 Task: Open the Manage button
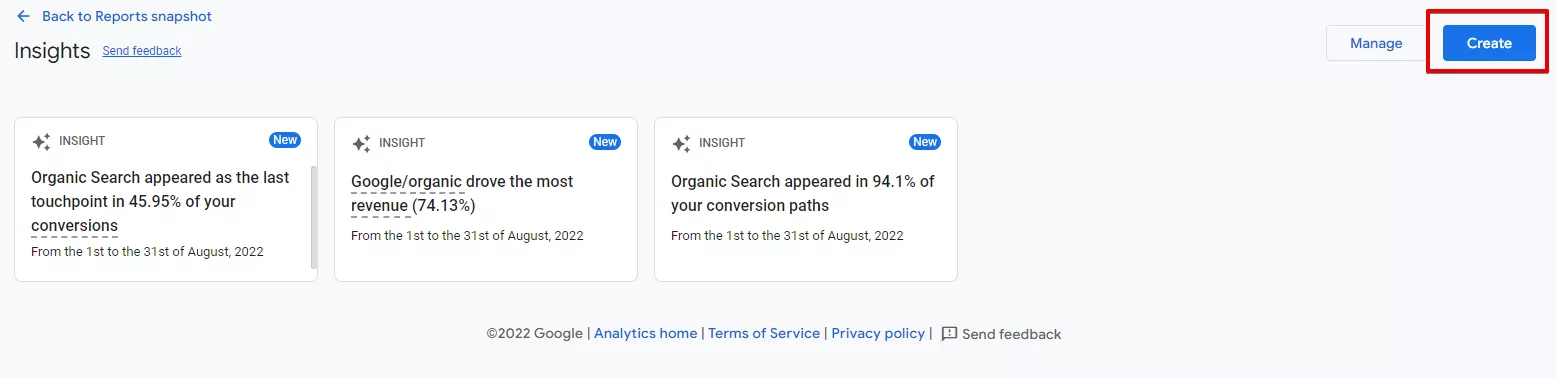pyautogui.click(x=1376, y=43)
